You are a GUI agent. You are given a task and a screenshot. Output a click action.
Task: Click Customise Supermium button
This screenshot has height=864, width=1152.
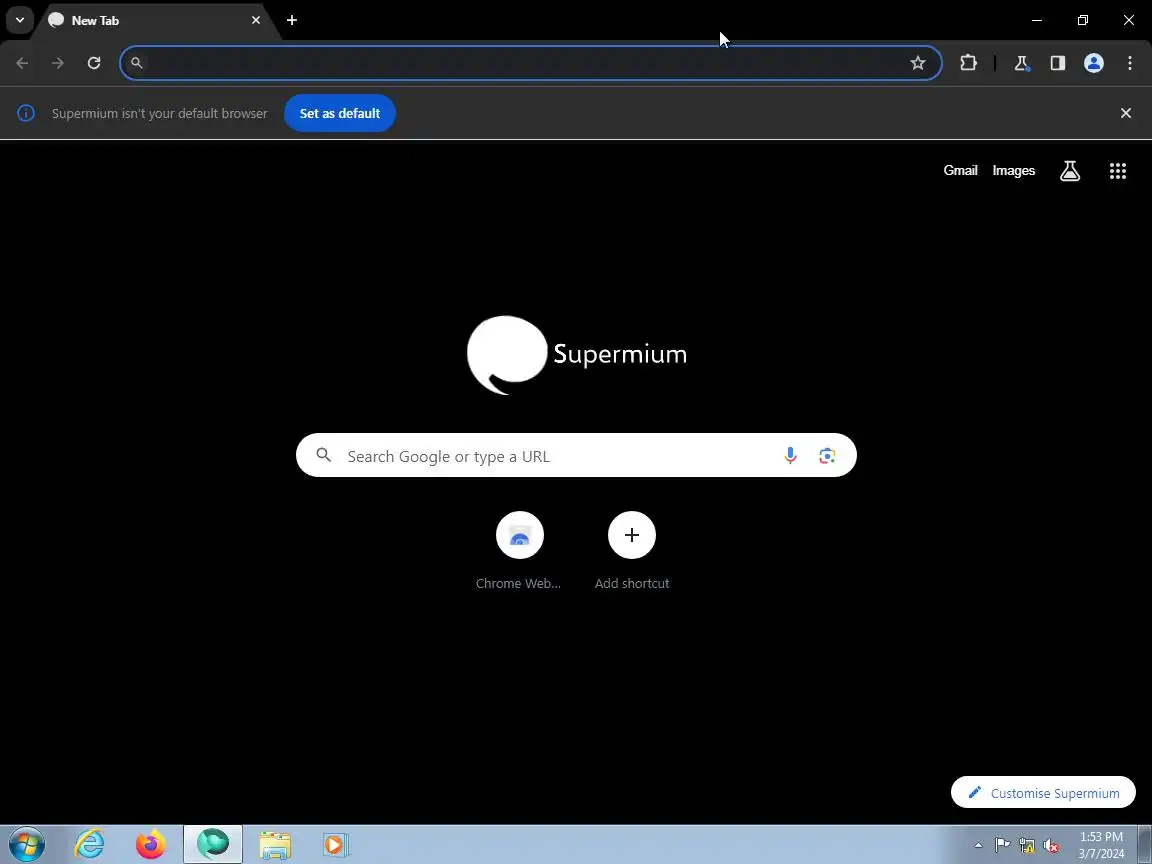pos(1043,793)
